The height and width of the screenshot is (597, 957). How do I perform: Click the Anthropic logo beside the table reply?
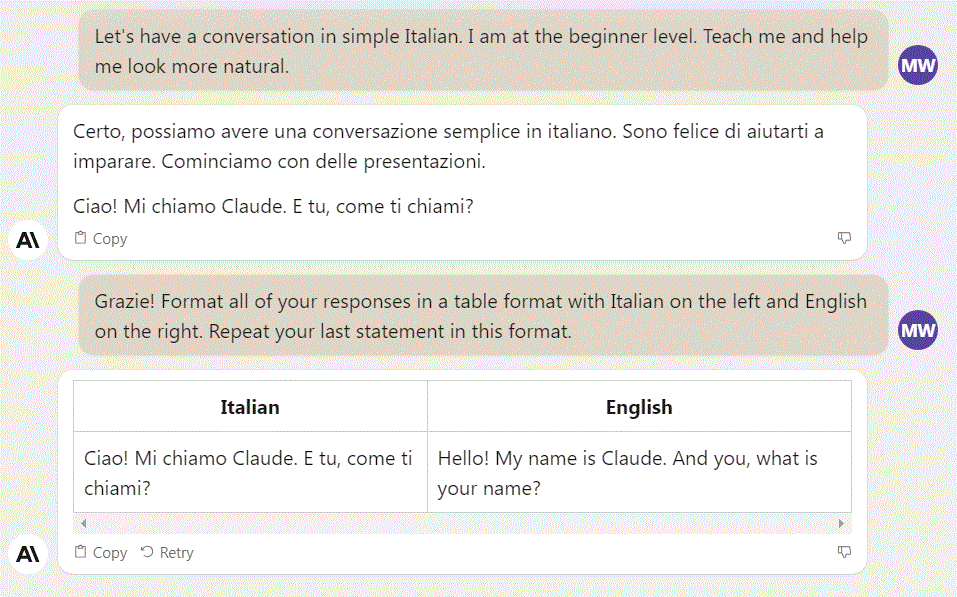pos(28,553)
